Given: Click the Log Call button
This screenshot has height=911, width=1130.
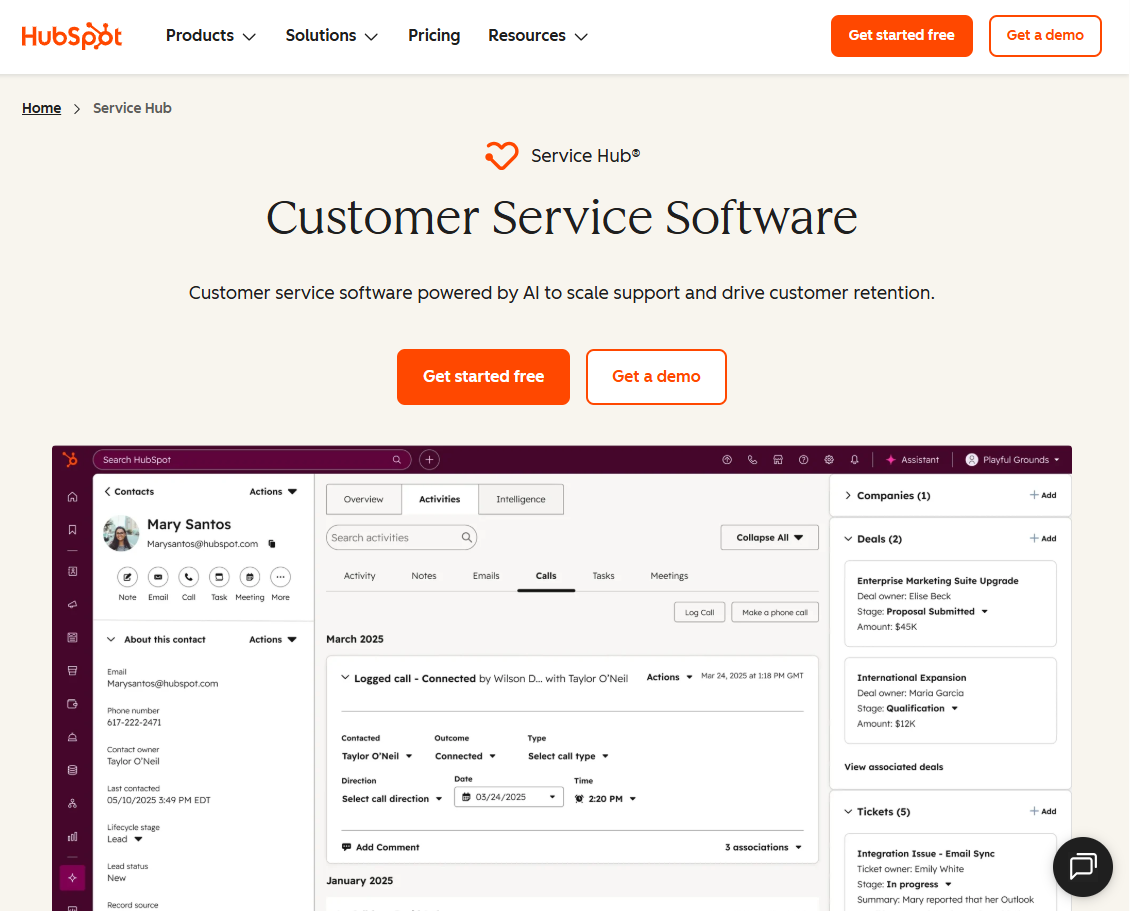Looking at the screenshot, I should tap(700, 613).
